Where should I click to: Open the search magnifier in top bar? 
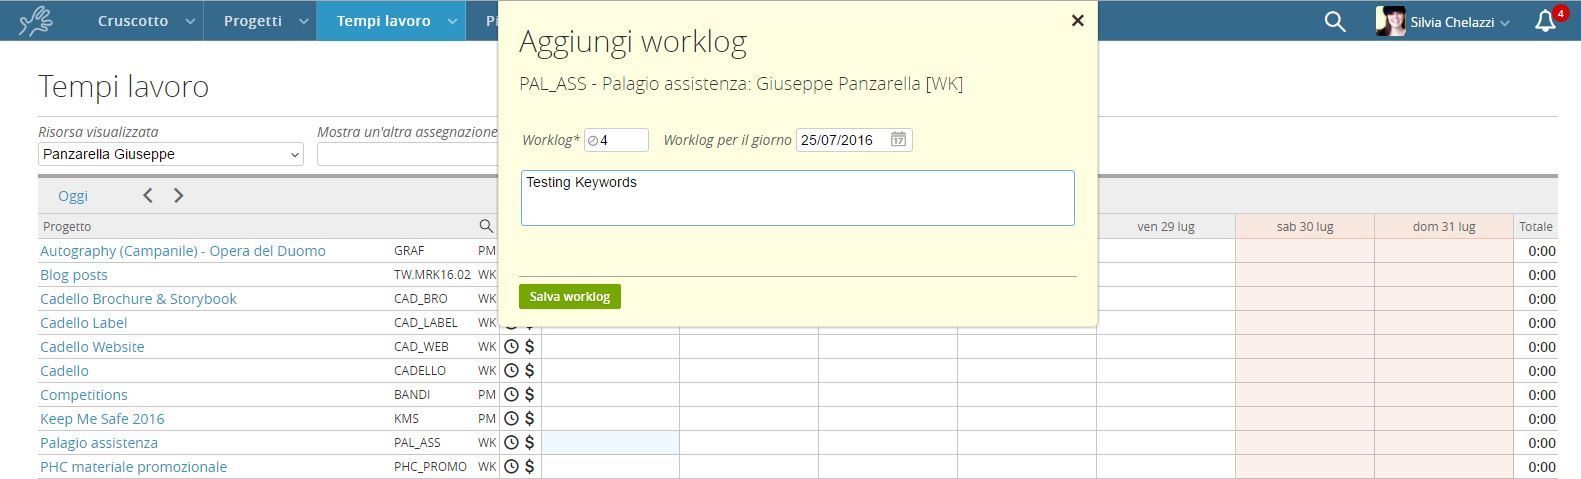1334,21
